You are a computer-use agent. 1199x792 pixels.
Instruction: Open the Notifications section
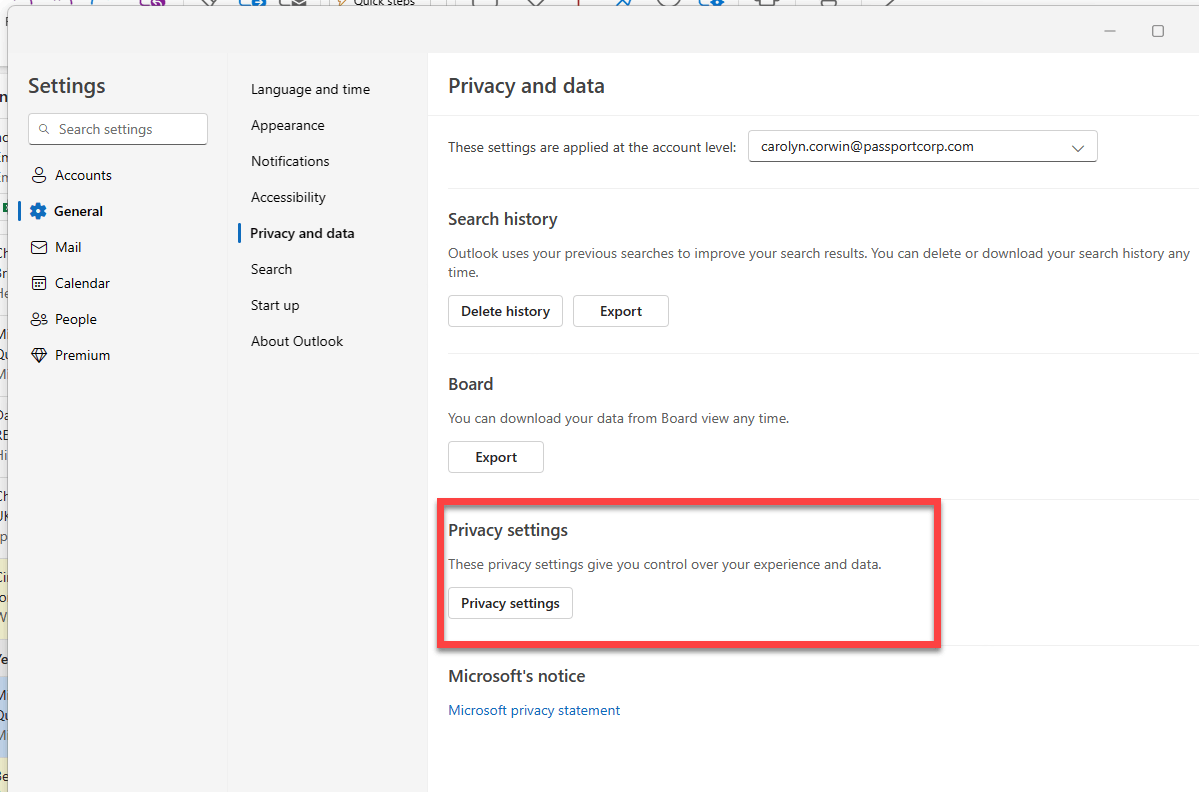tap(290, 161)
